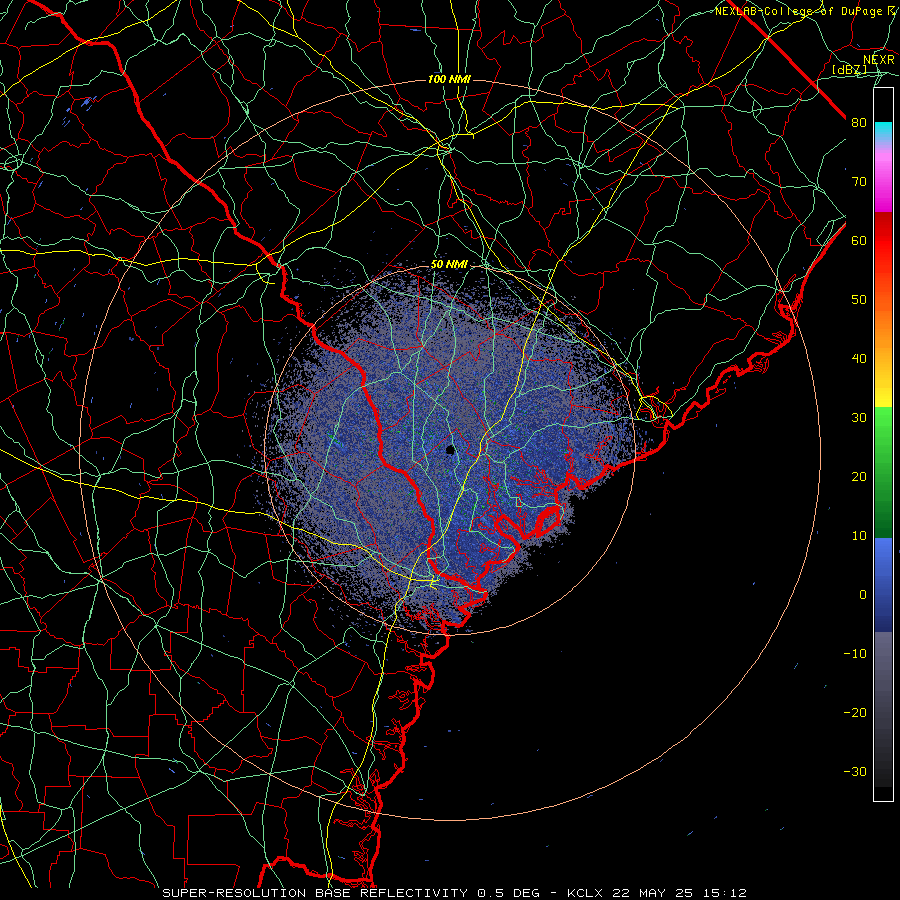Image resolution: width=900 pixels, height=900 pixels.
Task: Click the green segment of the color bar
Action: coord(883,472)
